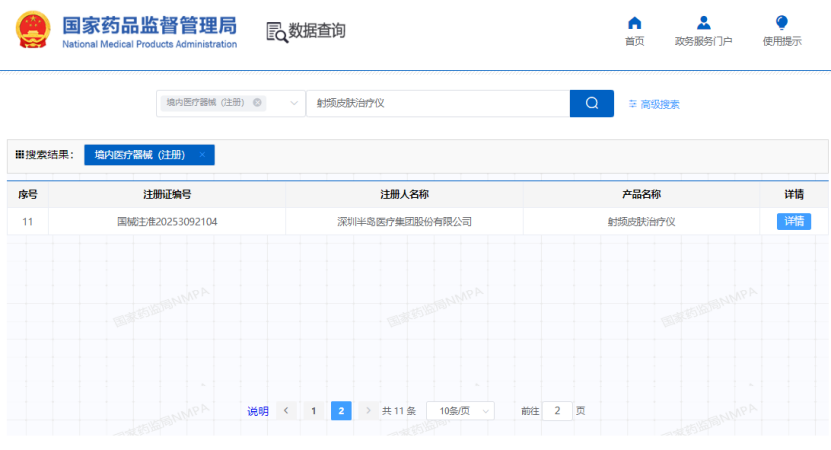This screenshot has height=450, width=831.
Task: Click the 前往 page number input box
Action: [x=557, y=411]
